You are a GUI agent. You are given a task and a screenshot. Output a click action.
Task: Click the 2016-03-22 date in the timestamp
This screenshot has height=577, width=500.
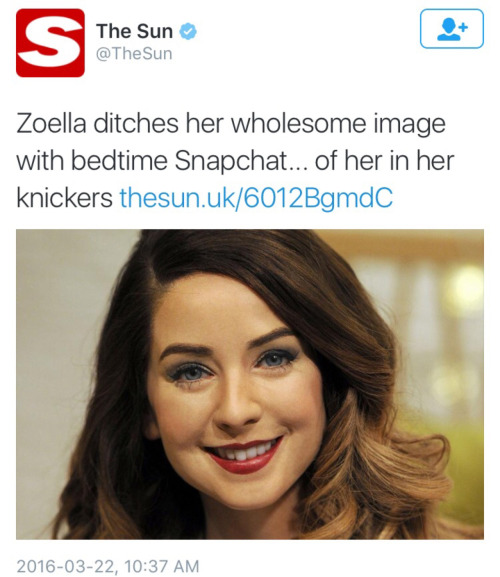67,566
